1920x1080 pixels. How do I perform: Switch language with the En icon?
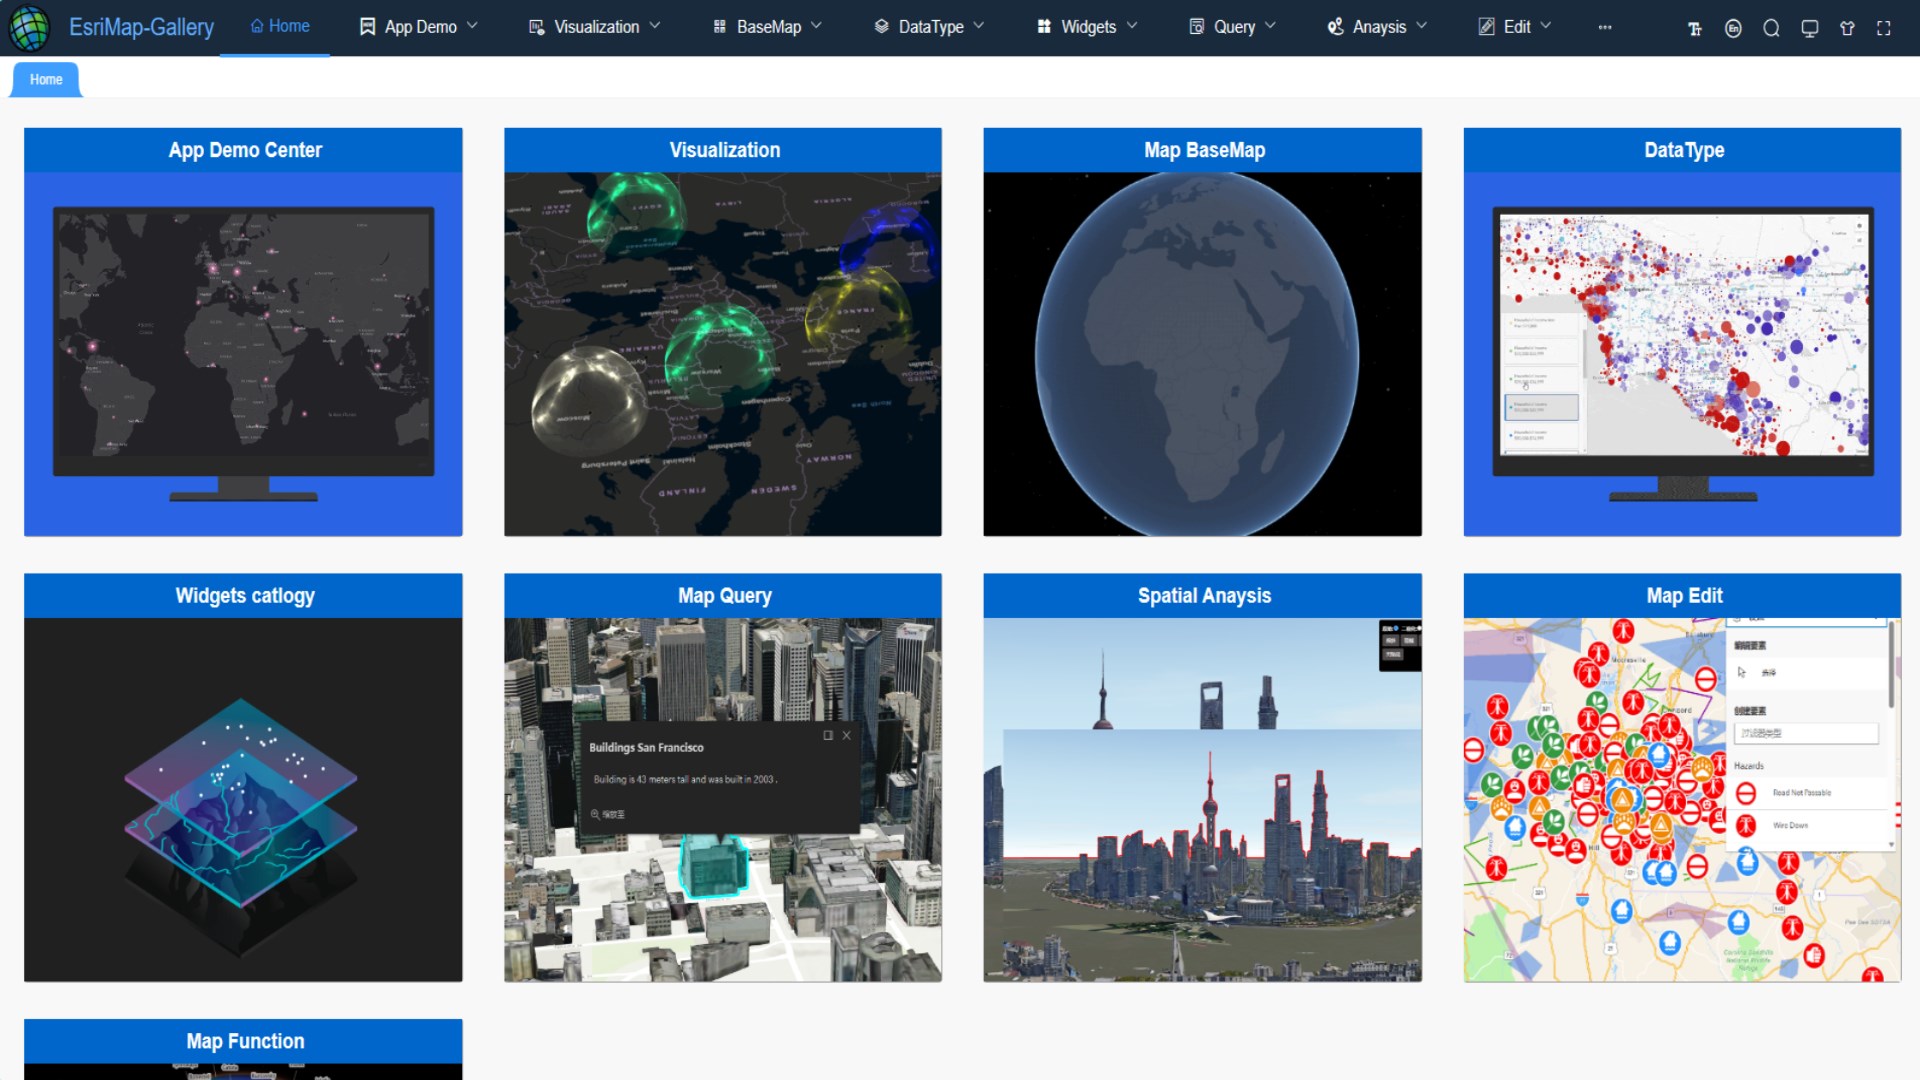1733,29
